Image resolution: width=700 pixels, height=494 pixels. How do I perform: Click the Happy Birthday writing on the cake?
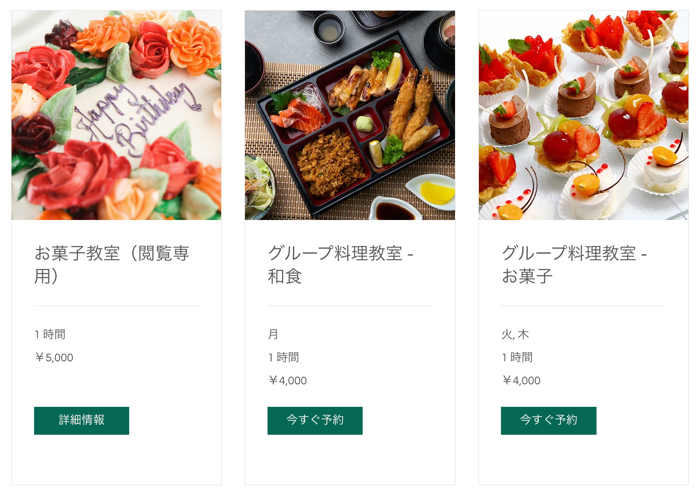[134, 118]
